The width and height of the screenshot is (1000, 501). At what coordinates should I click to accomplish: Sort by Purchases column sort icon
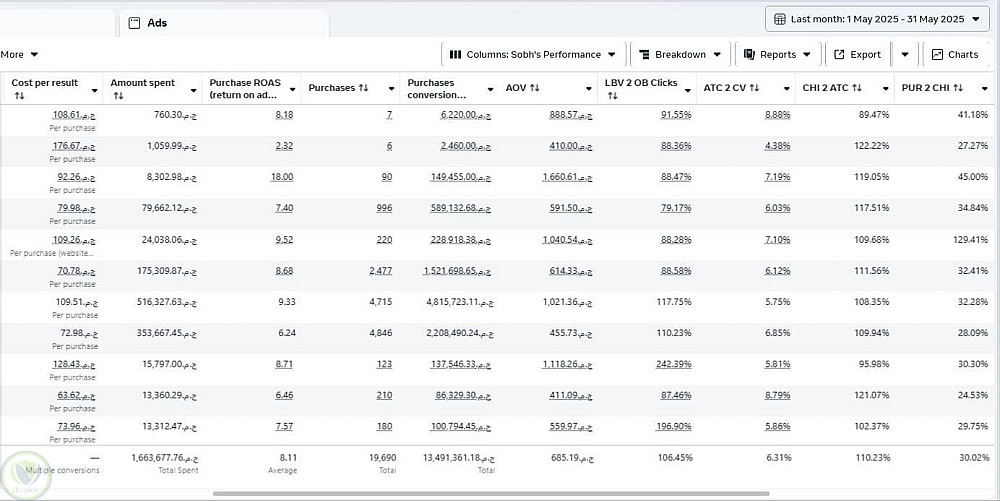(x=363, y=88)
